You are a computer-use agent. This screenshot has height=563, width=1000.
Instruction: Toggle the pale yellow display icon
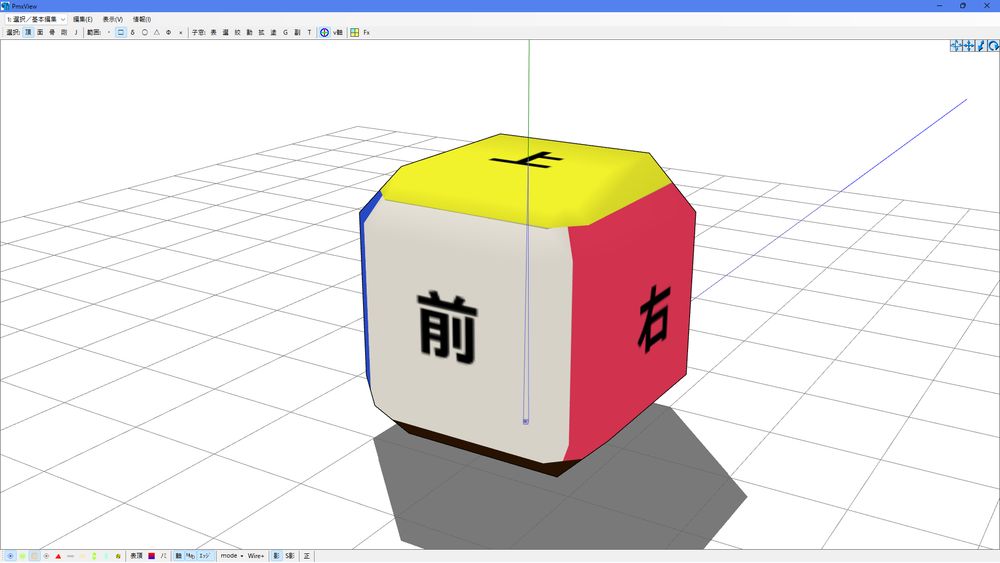click(x=82, y=556)
